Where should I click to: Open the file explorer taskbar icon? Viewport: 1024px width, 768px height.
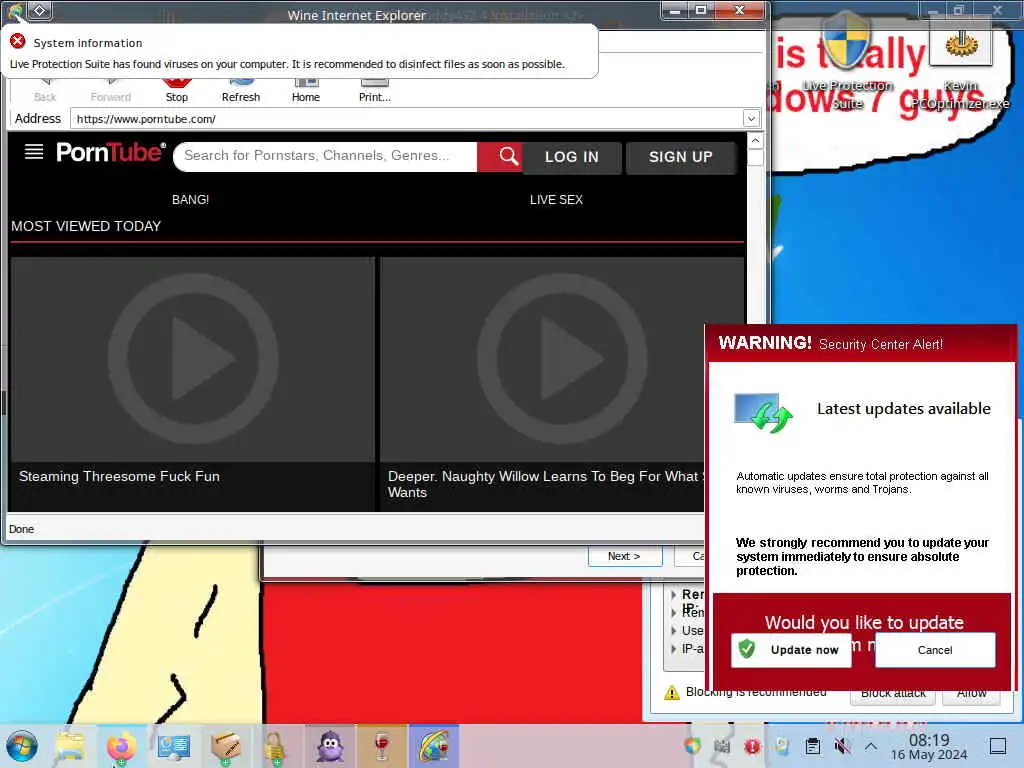point(70,746)
